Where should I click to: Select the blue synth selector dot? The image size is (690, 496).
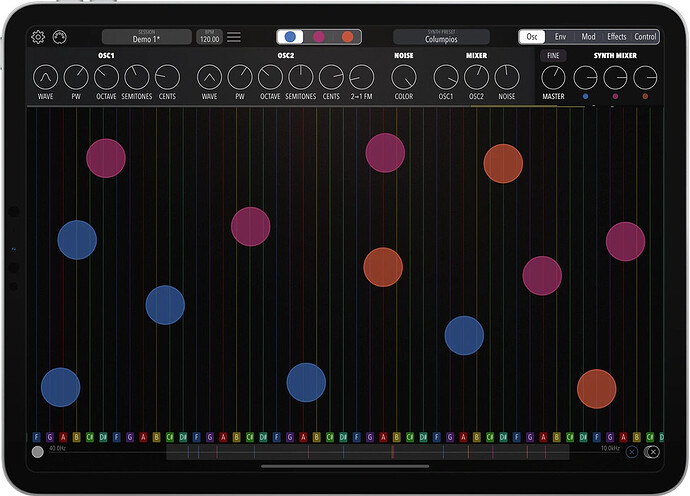click(x=290, y=37)
